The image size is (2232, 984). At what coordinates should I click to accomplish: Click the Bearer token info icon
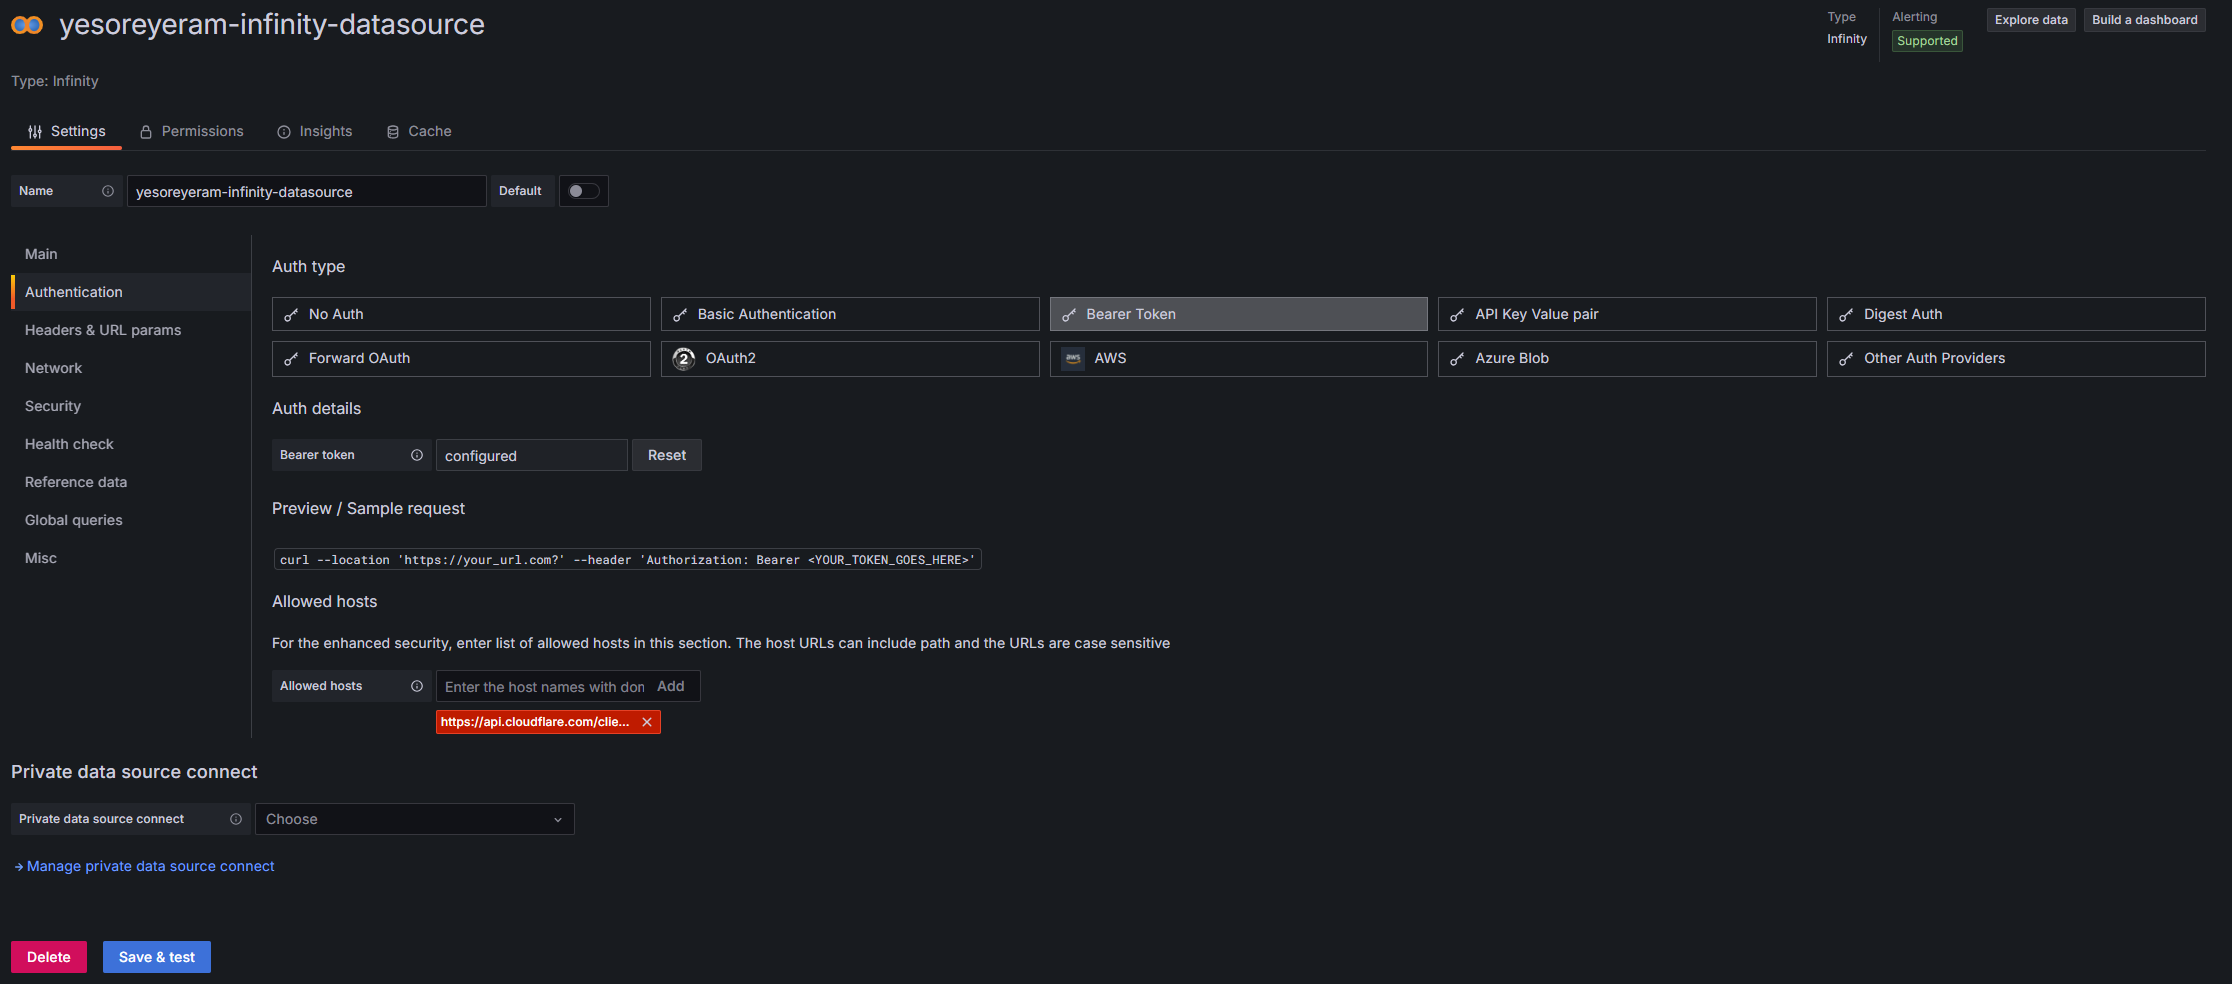click(417, 455)
